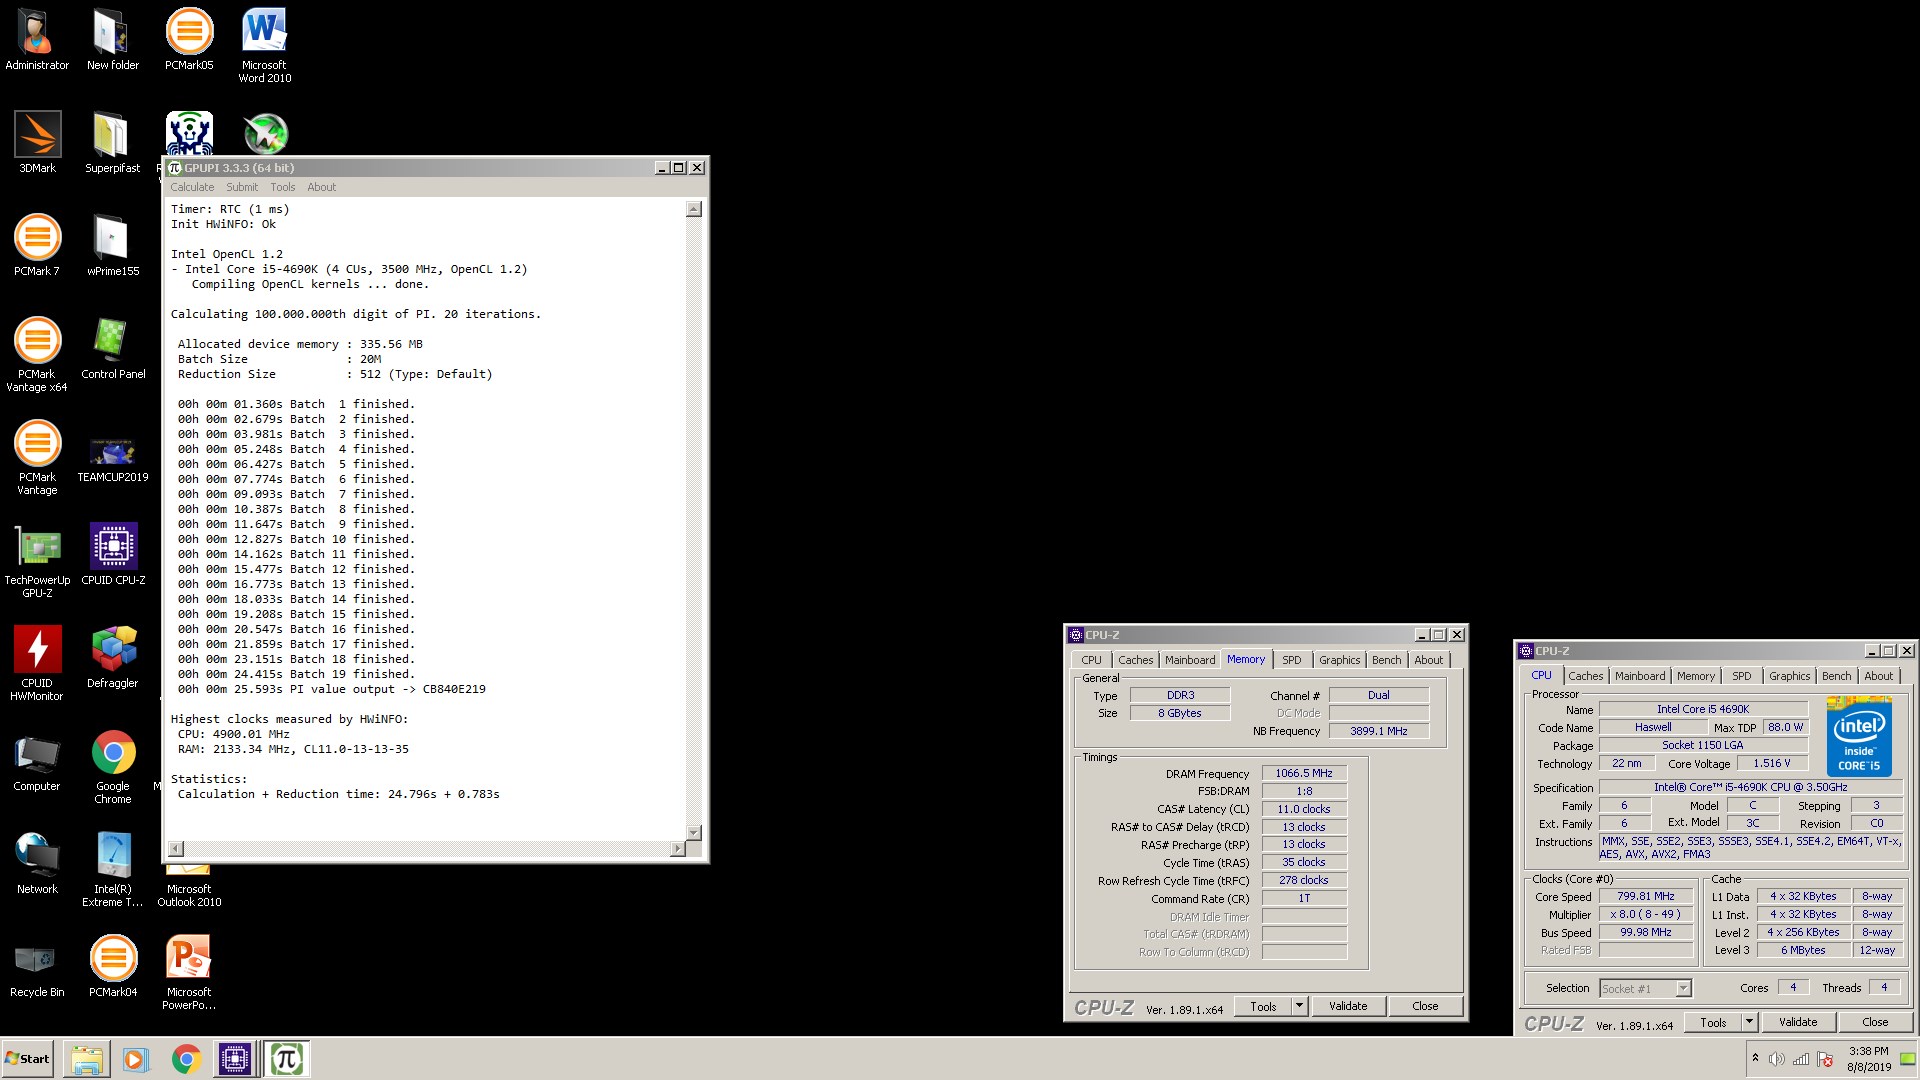Launch Google Chrome desktop shortcut
Image resolution: width=1920 pixels, height=1080 pixels.
[113, 766]
